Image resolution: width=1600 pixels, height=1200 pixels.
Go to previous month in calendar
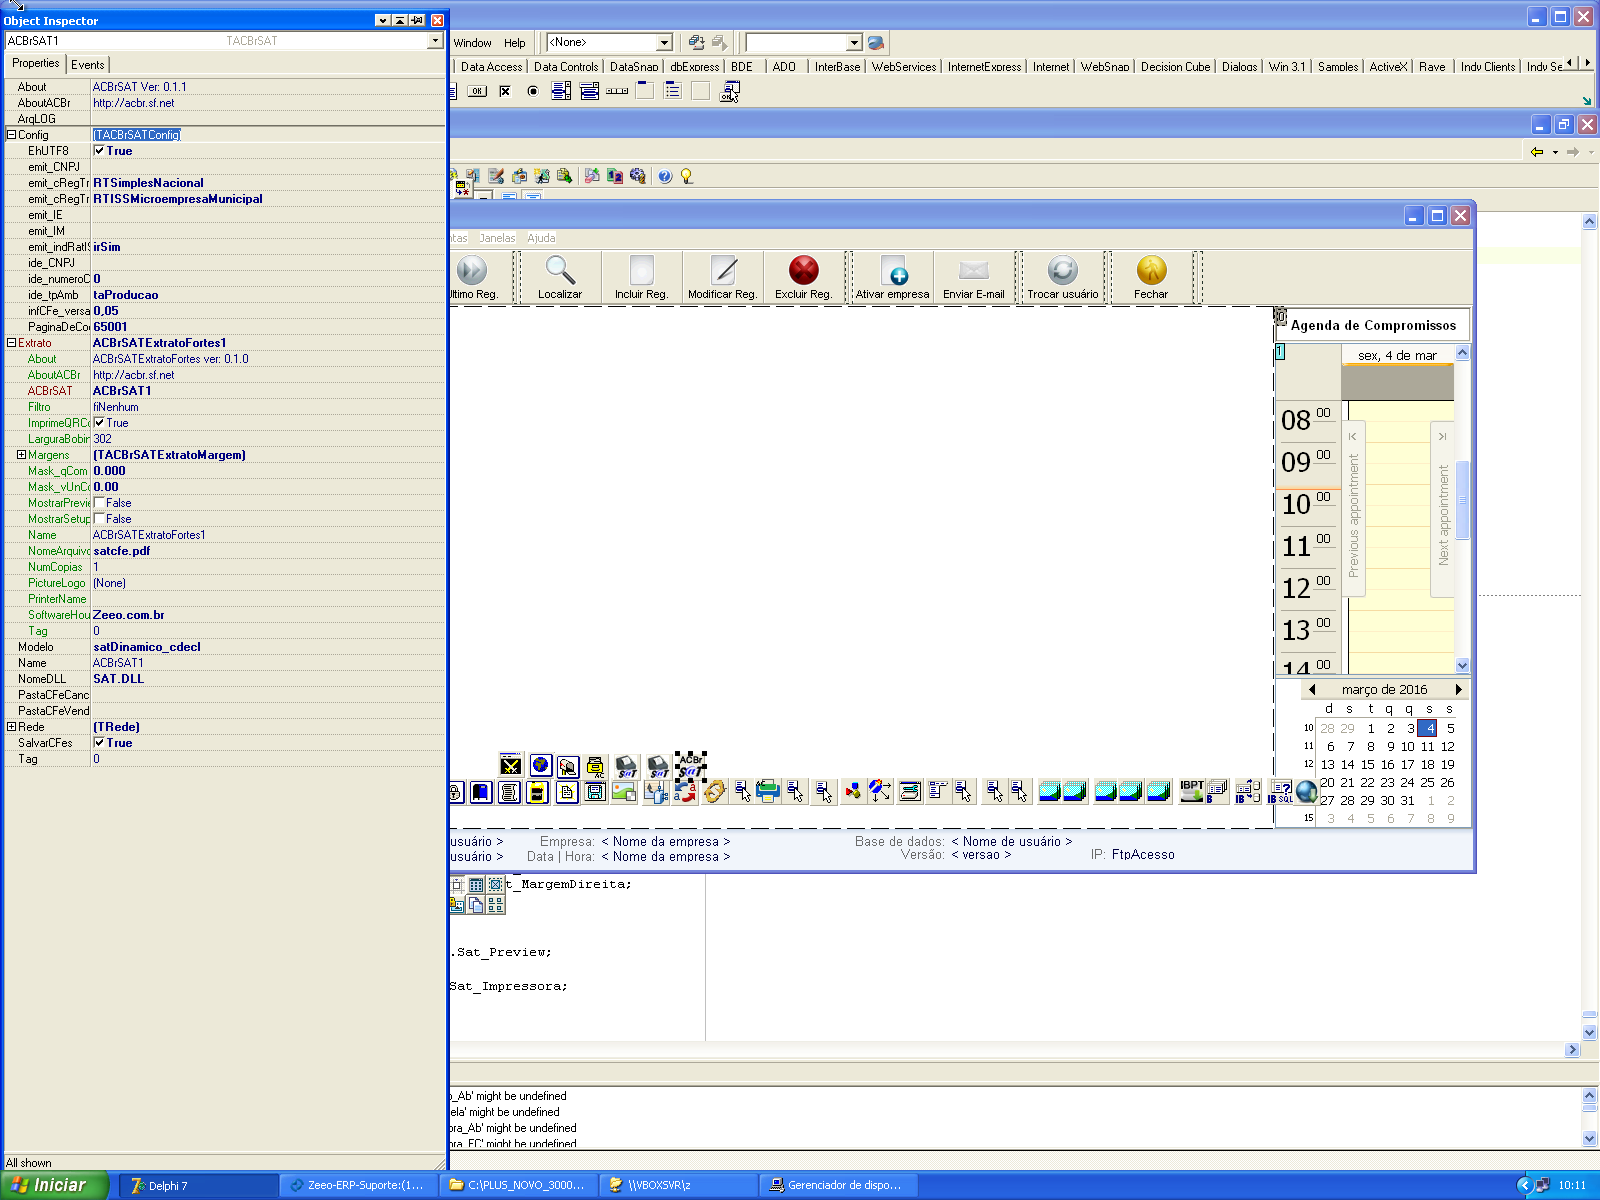point(1312,690)
